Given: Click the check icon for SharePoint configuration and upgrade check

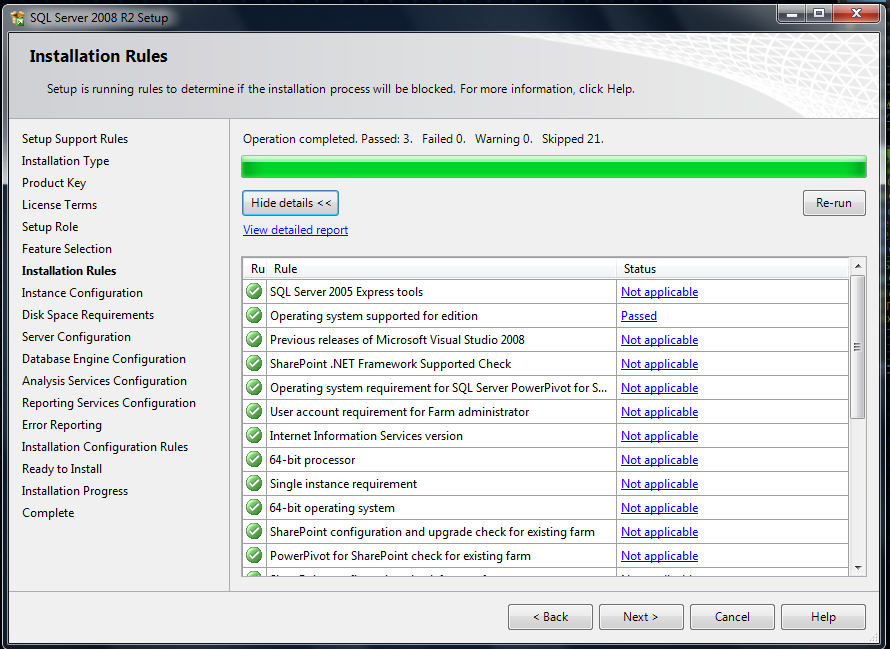Looking at the screenshot, I should 254,531.
